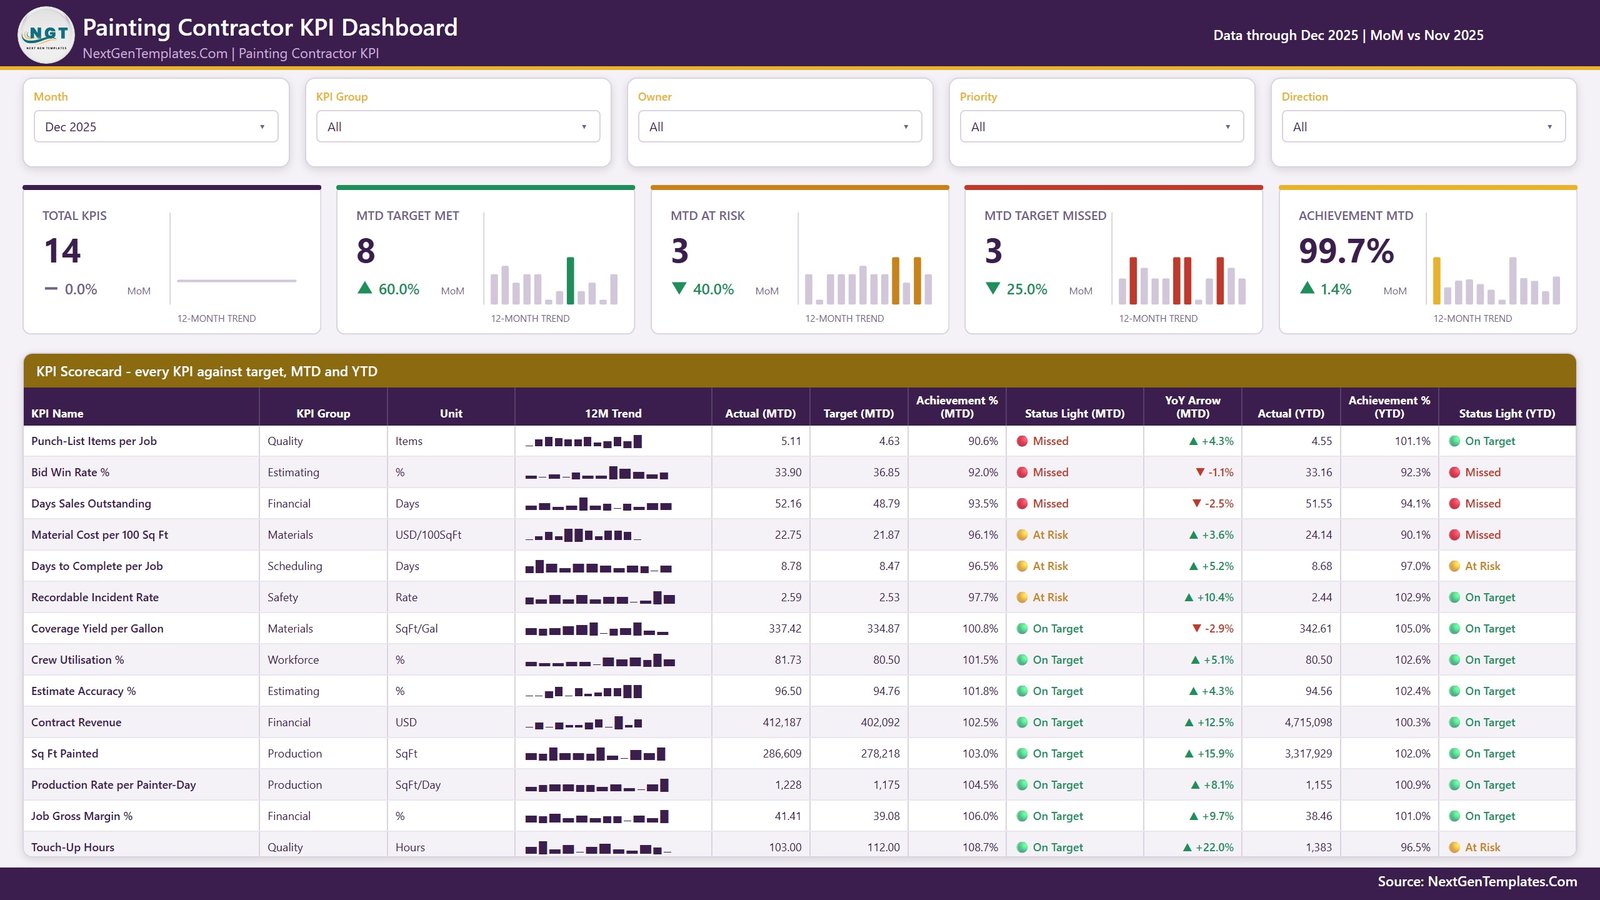
Task: Click YoY down arrow -2.5% for Days Sales Outstanding
Action: [x=1196, y=503]
